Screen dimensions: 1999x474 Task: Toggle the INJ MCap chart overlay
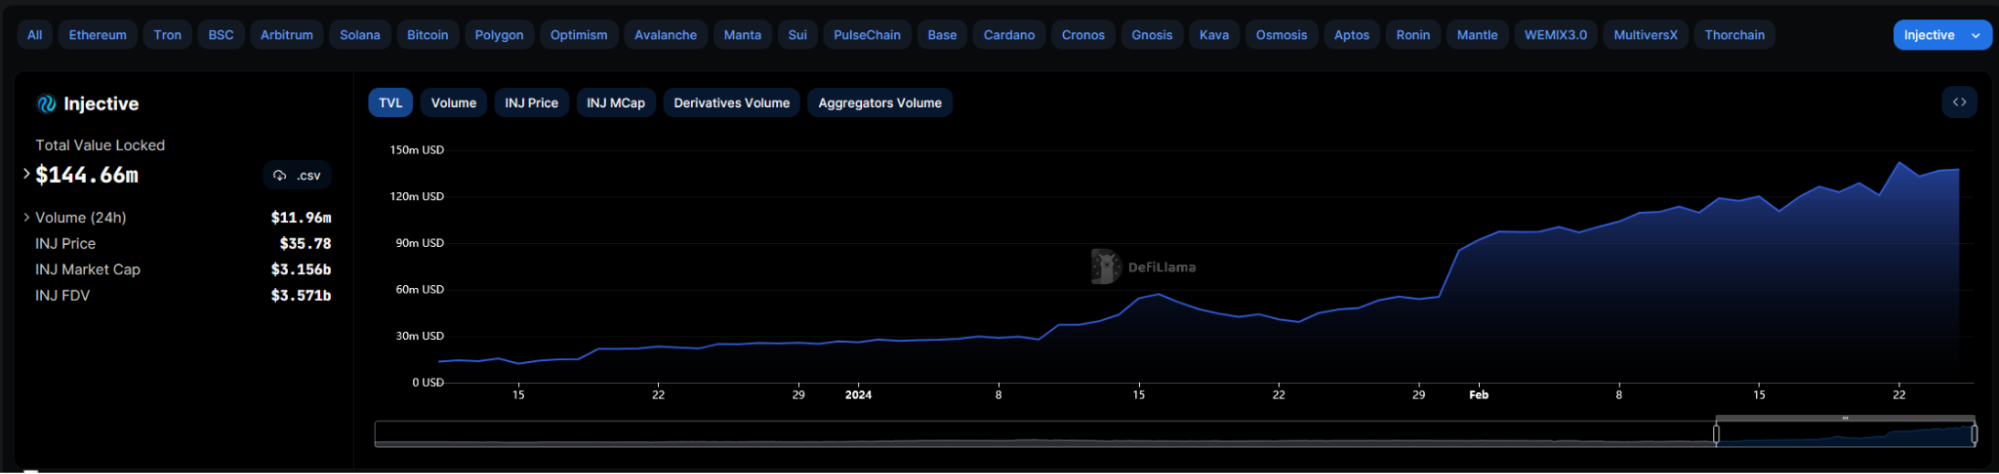click(615, 103)
